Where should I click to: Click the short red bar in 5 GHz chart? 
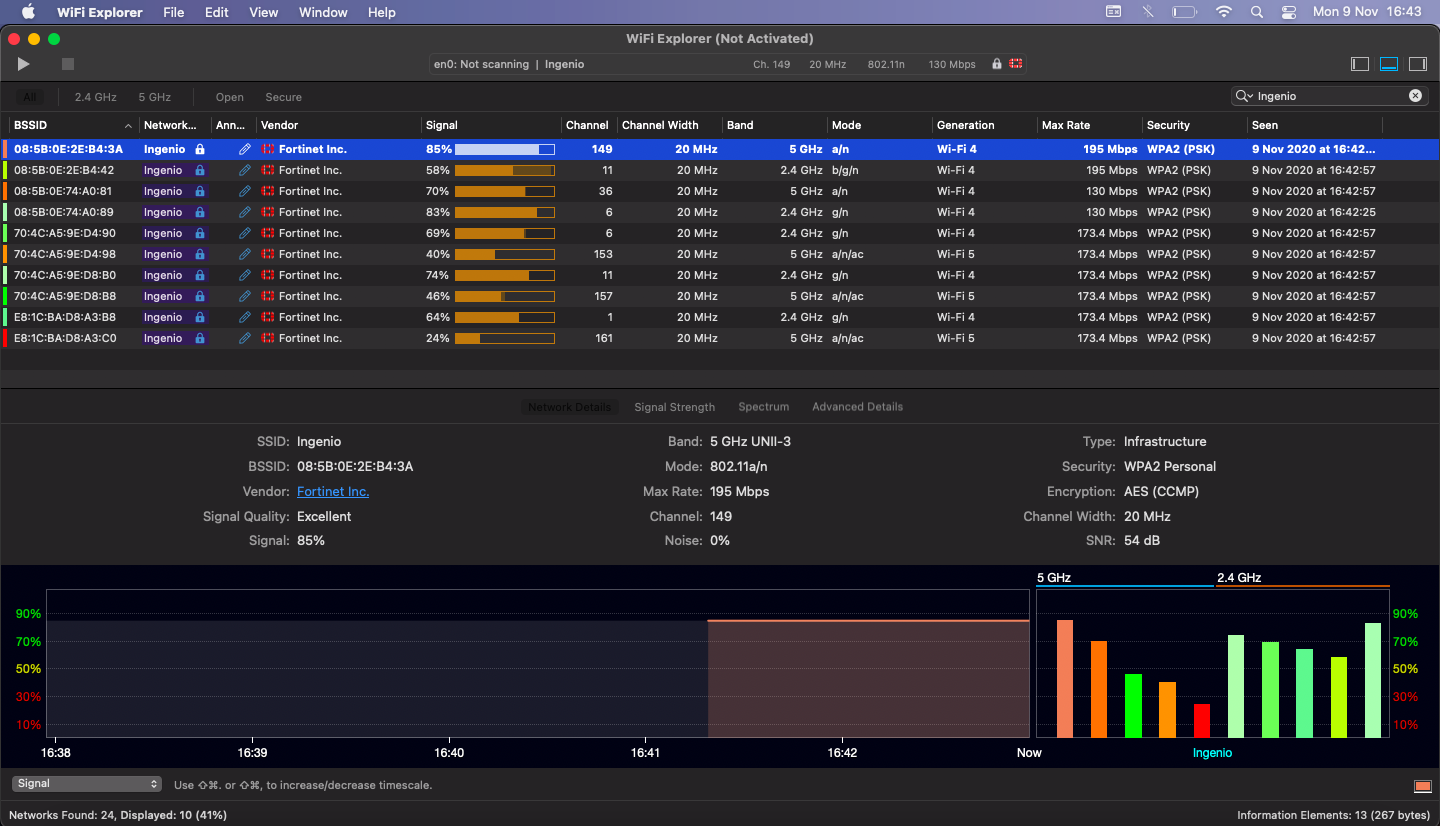point(1201,720)
